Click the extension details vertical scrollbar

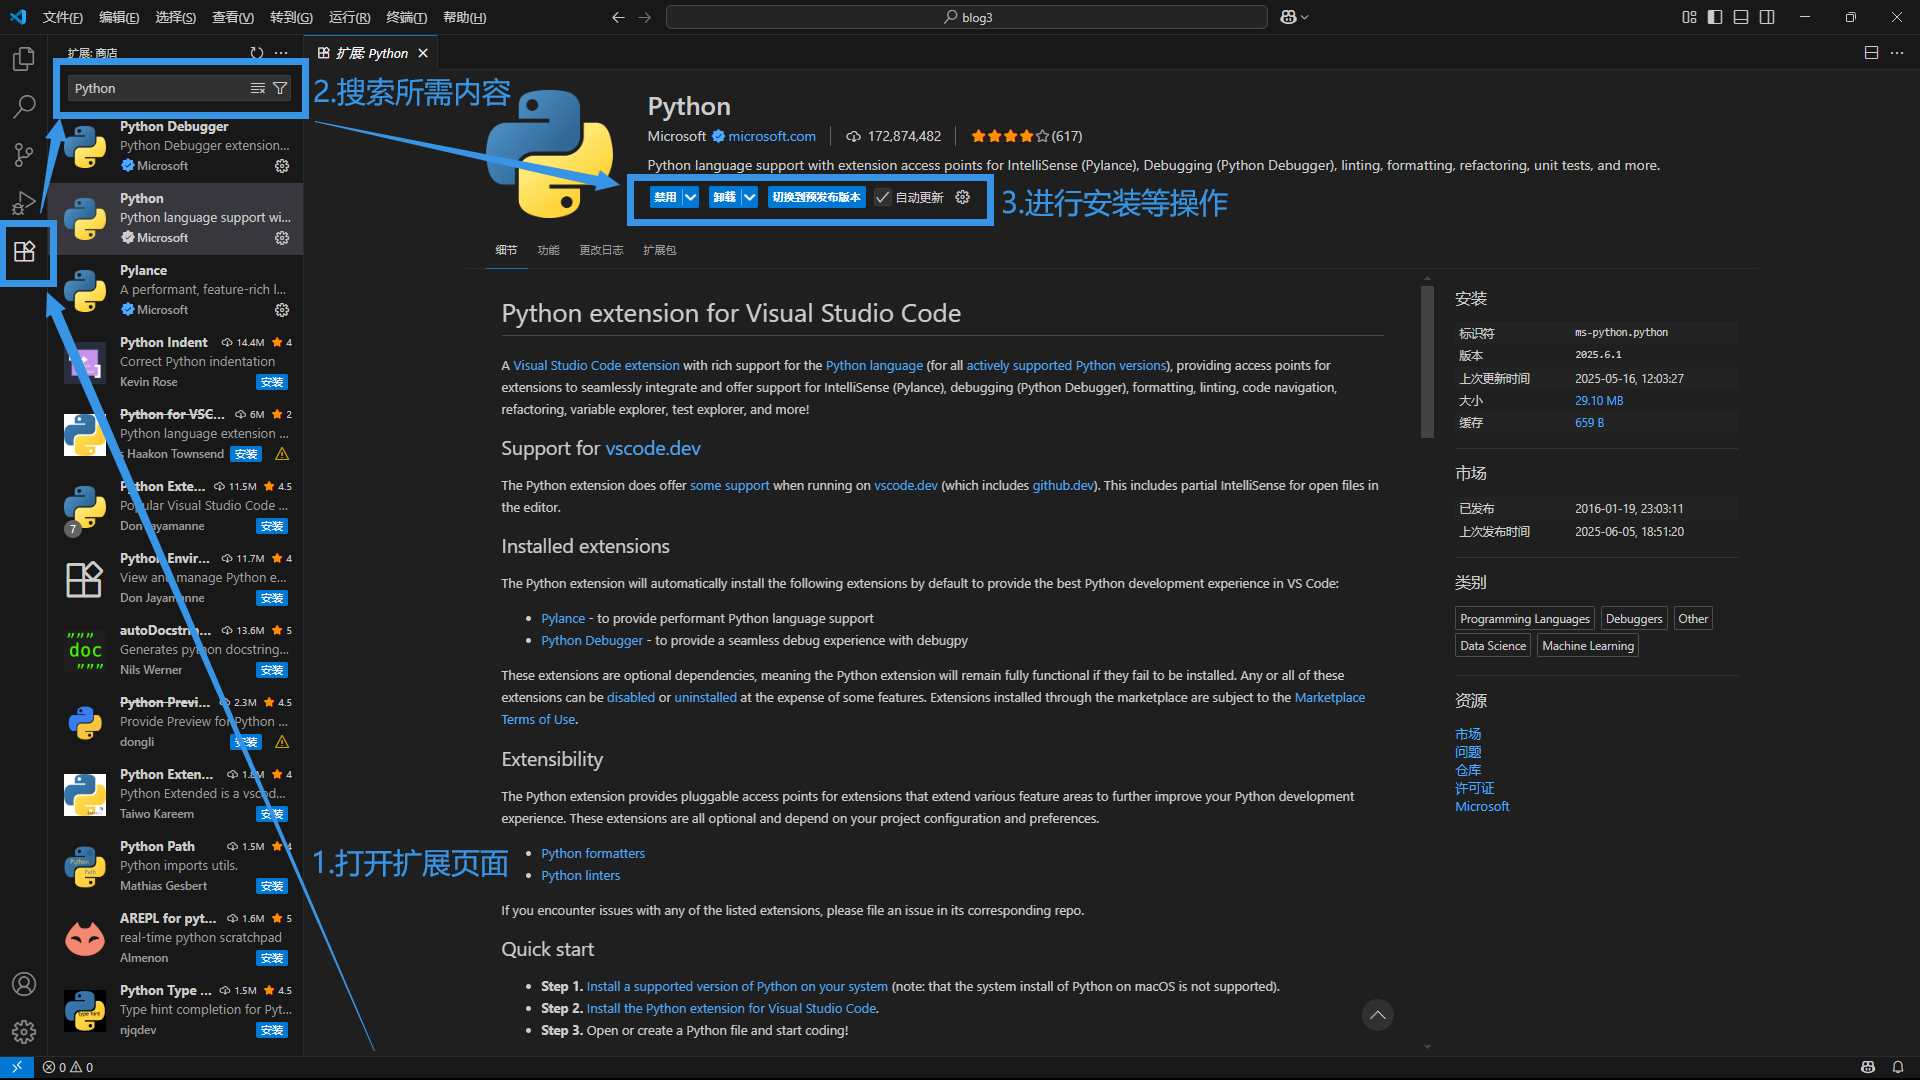point(1427,362)
